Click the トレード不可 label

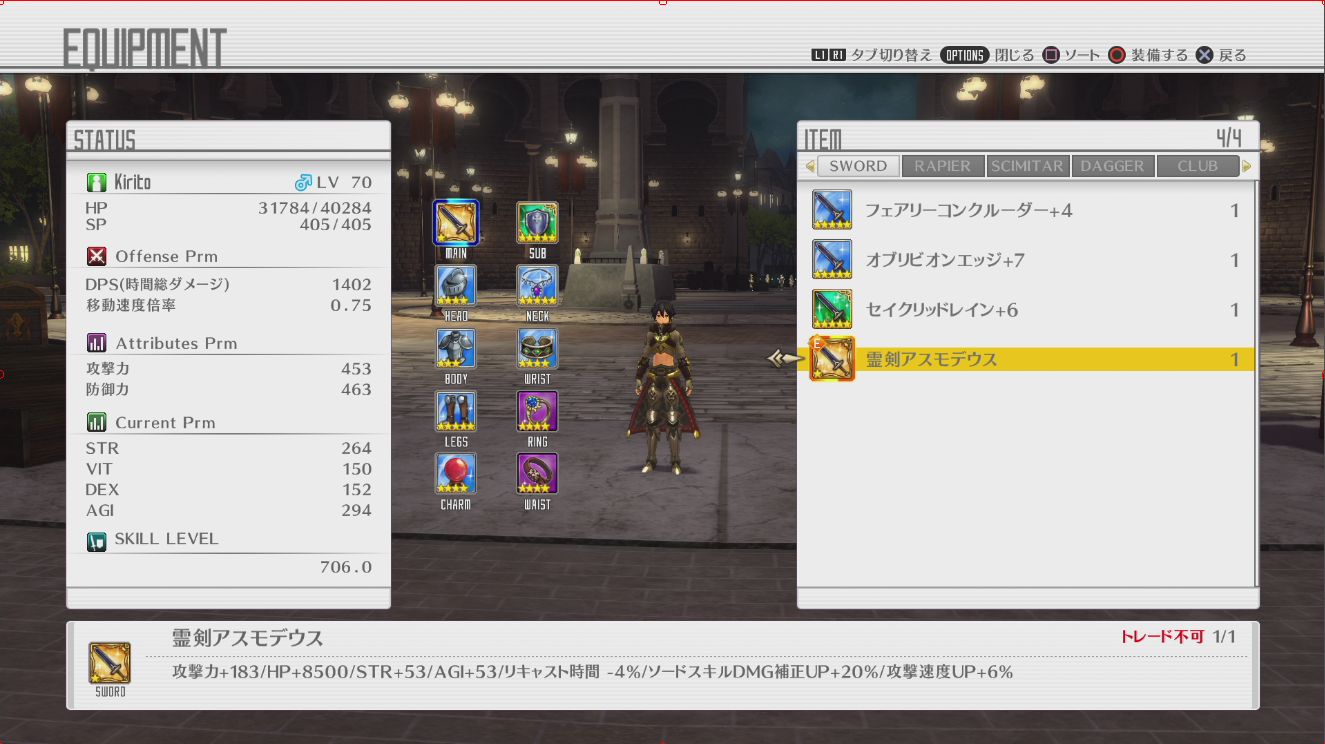(1162, 637)
